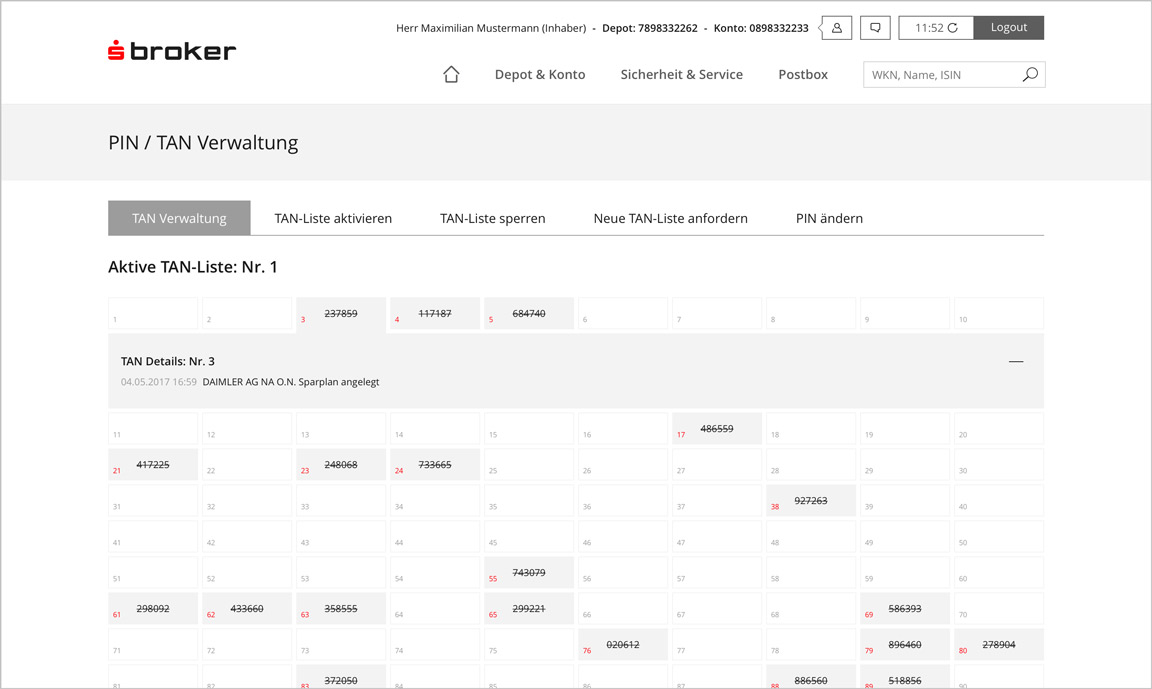1152x689 pixels.
Task: Select used TAN 69 with code 586393
Action: pyautogui.click(x=905, y=609)
